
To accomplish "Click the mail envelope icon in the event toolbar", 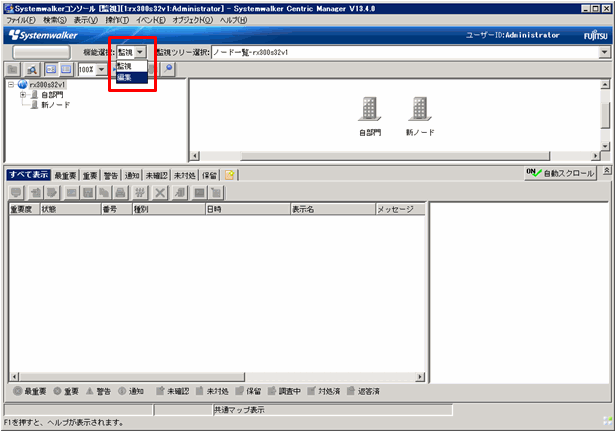I will click(72, 193).
